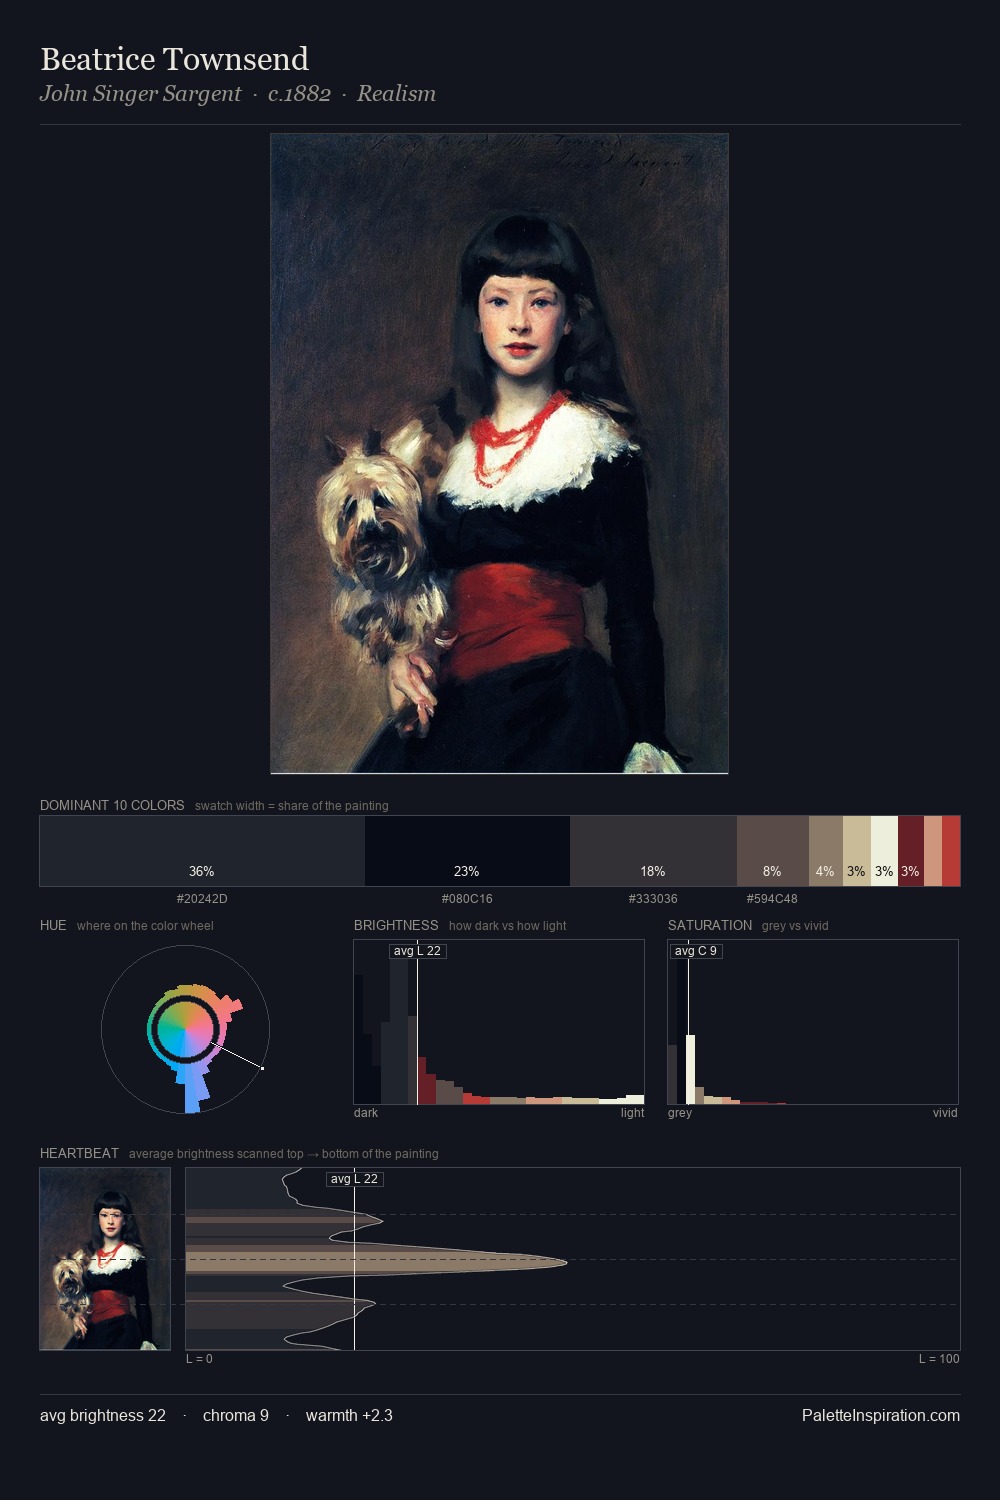Click the Realism style label

coord(396,94)
